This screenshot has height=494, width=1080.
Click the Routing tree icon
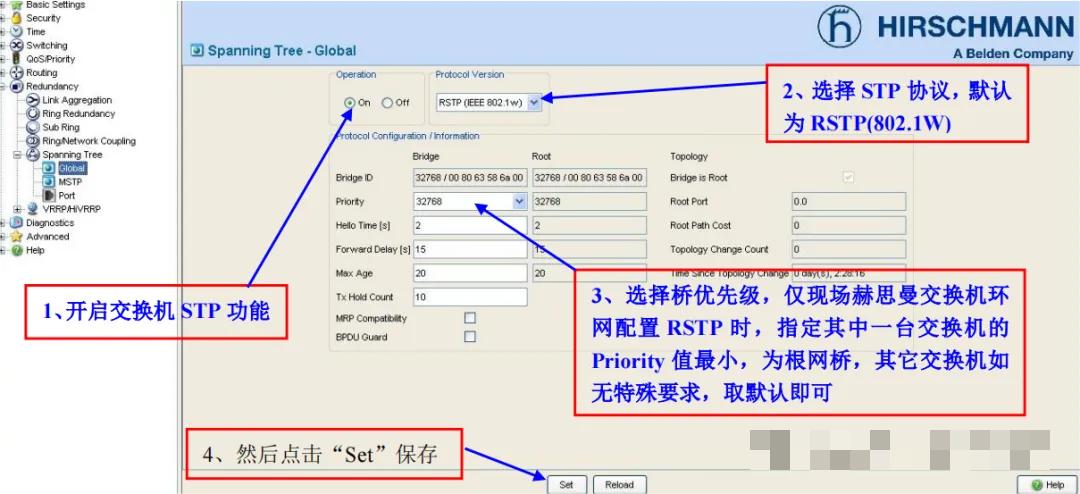pyautogui.click(x=17, y=73)
